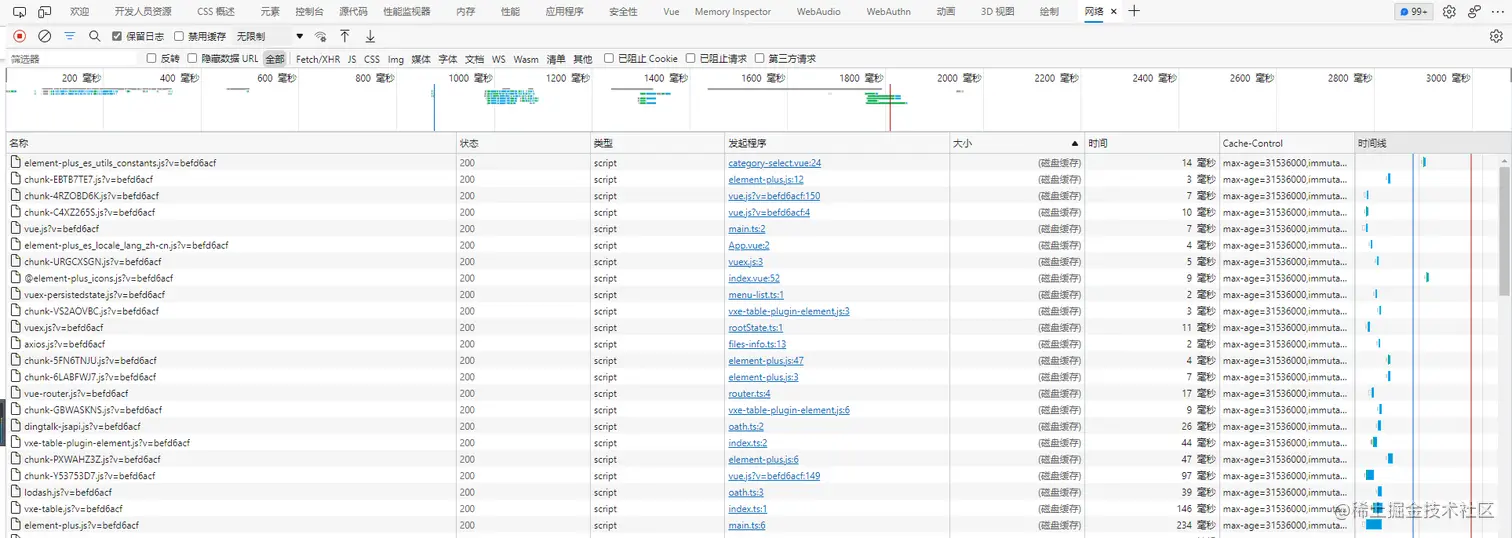This screenshot has width=1512, height=538.
Task: Uncheck 保留日志 checkbox
Action: point(117,36)
